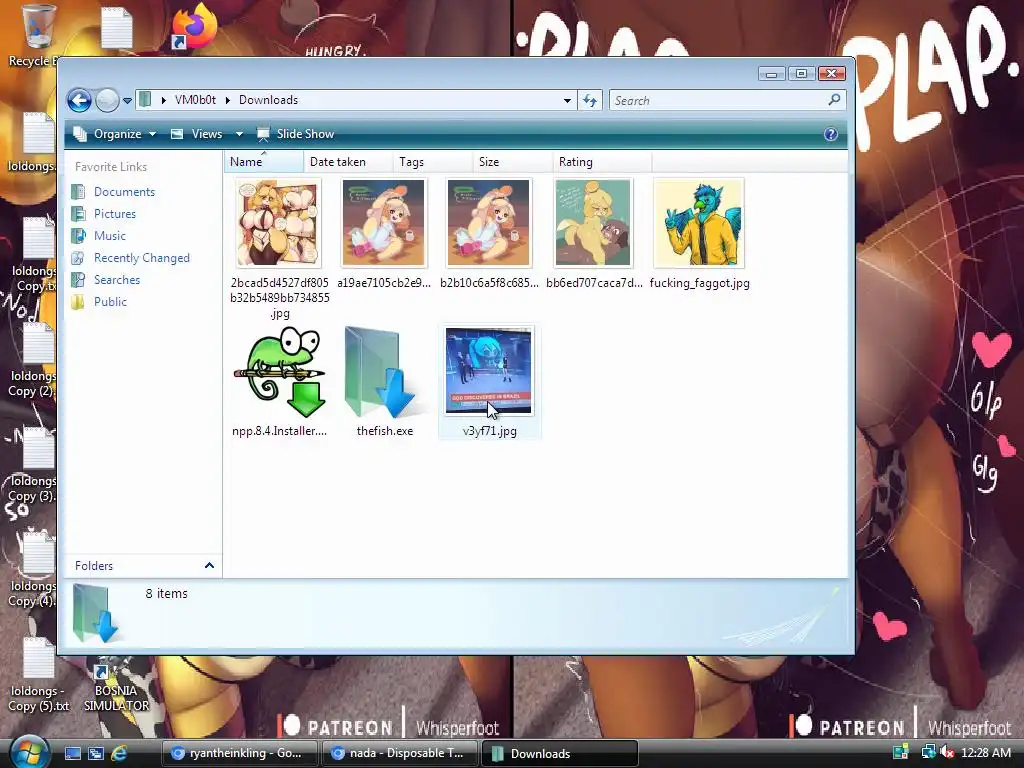This screenshot has height=768, width=1024.
Task: Click the muted volume tray icon
Action: point(946,753)
